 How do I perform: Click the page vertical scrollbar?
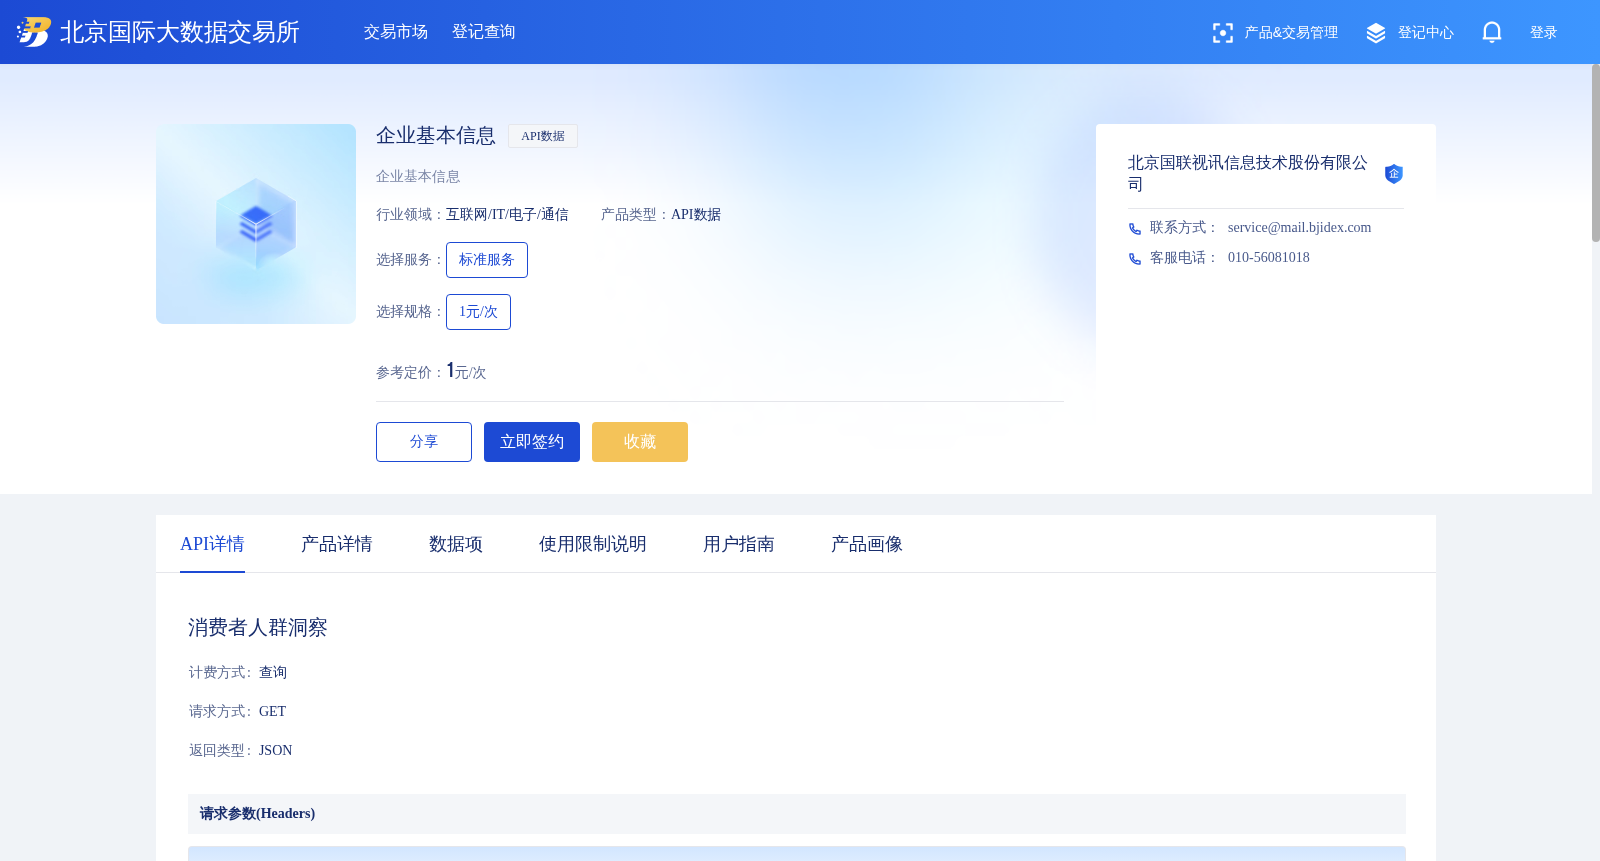pos(1596,153)
